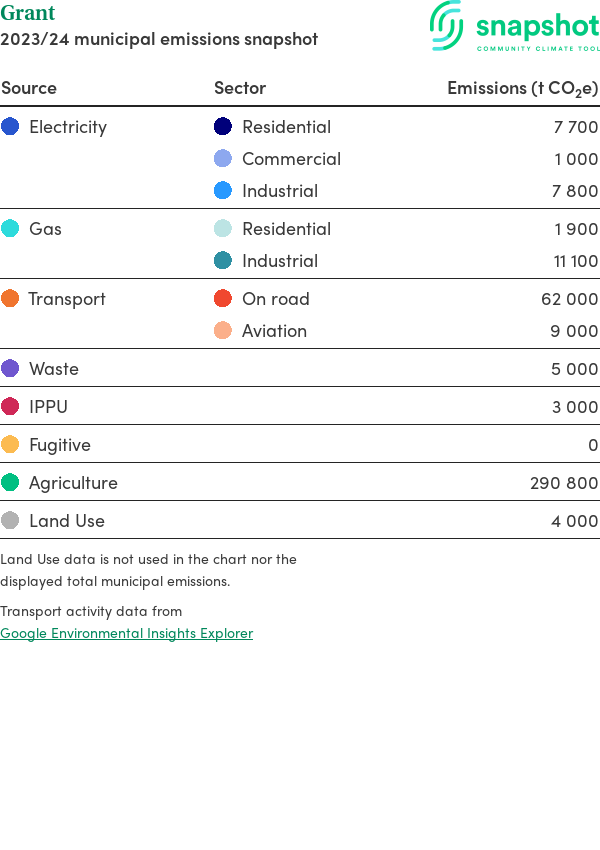
Task: Click the peach Aviation sector dot
Action: click(223, 331)
